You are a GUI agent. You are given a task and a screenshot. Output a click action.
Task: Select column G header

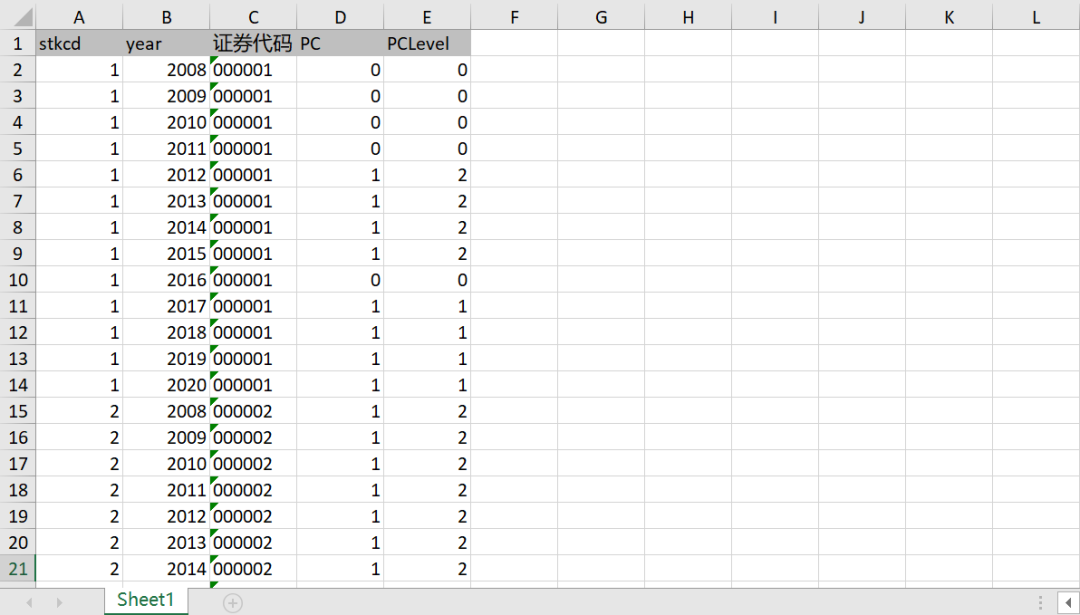[601, 18]
